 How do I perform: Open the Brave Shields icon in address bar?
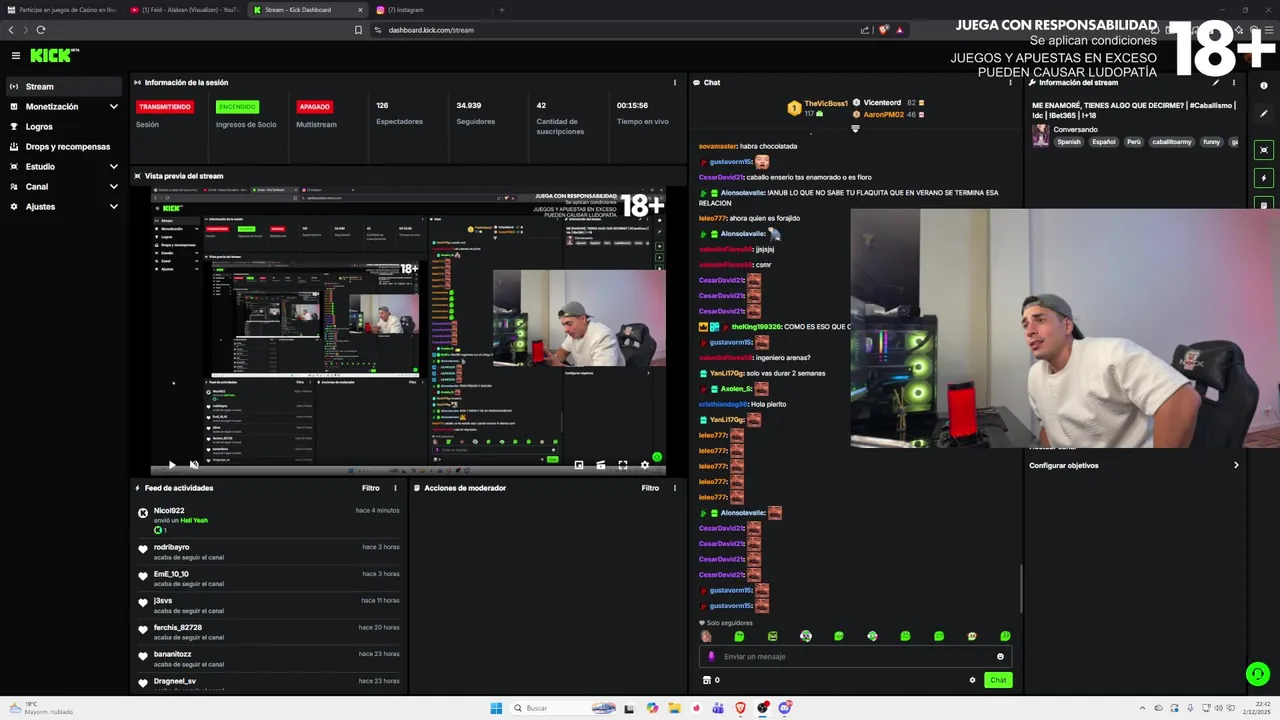pyautogui.click(x=883, y=30)
